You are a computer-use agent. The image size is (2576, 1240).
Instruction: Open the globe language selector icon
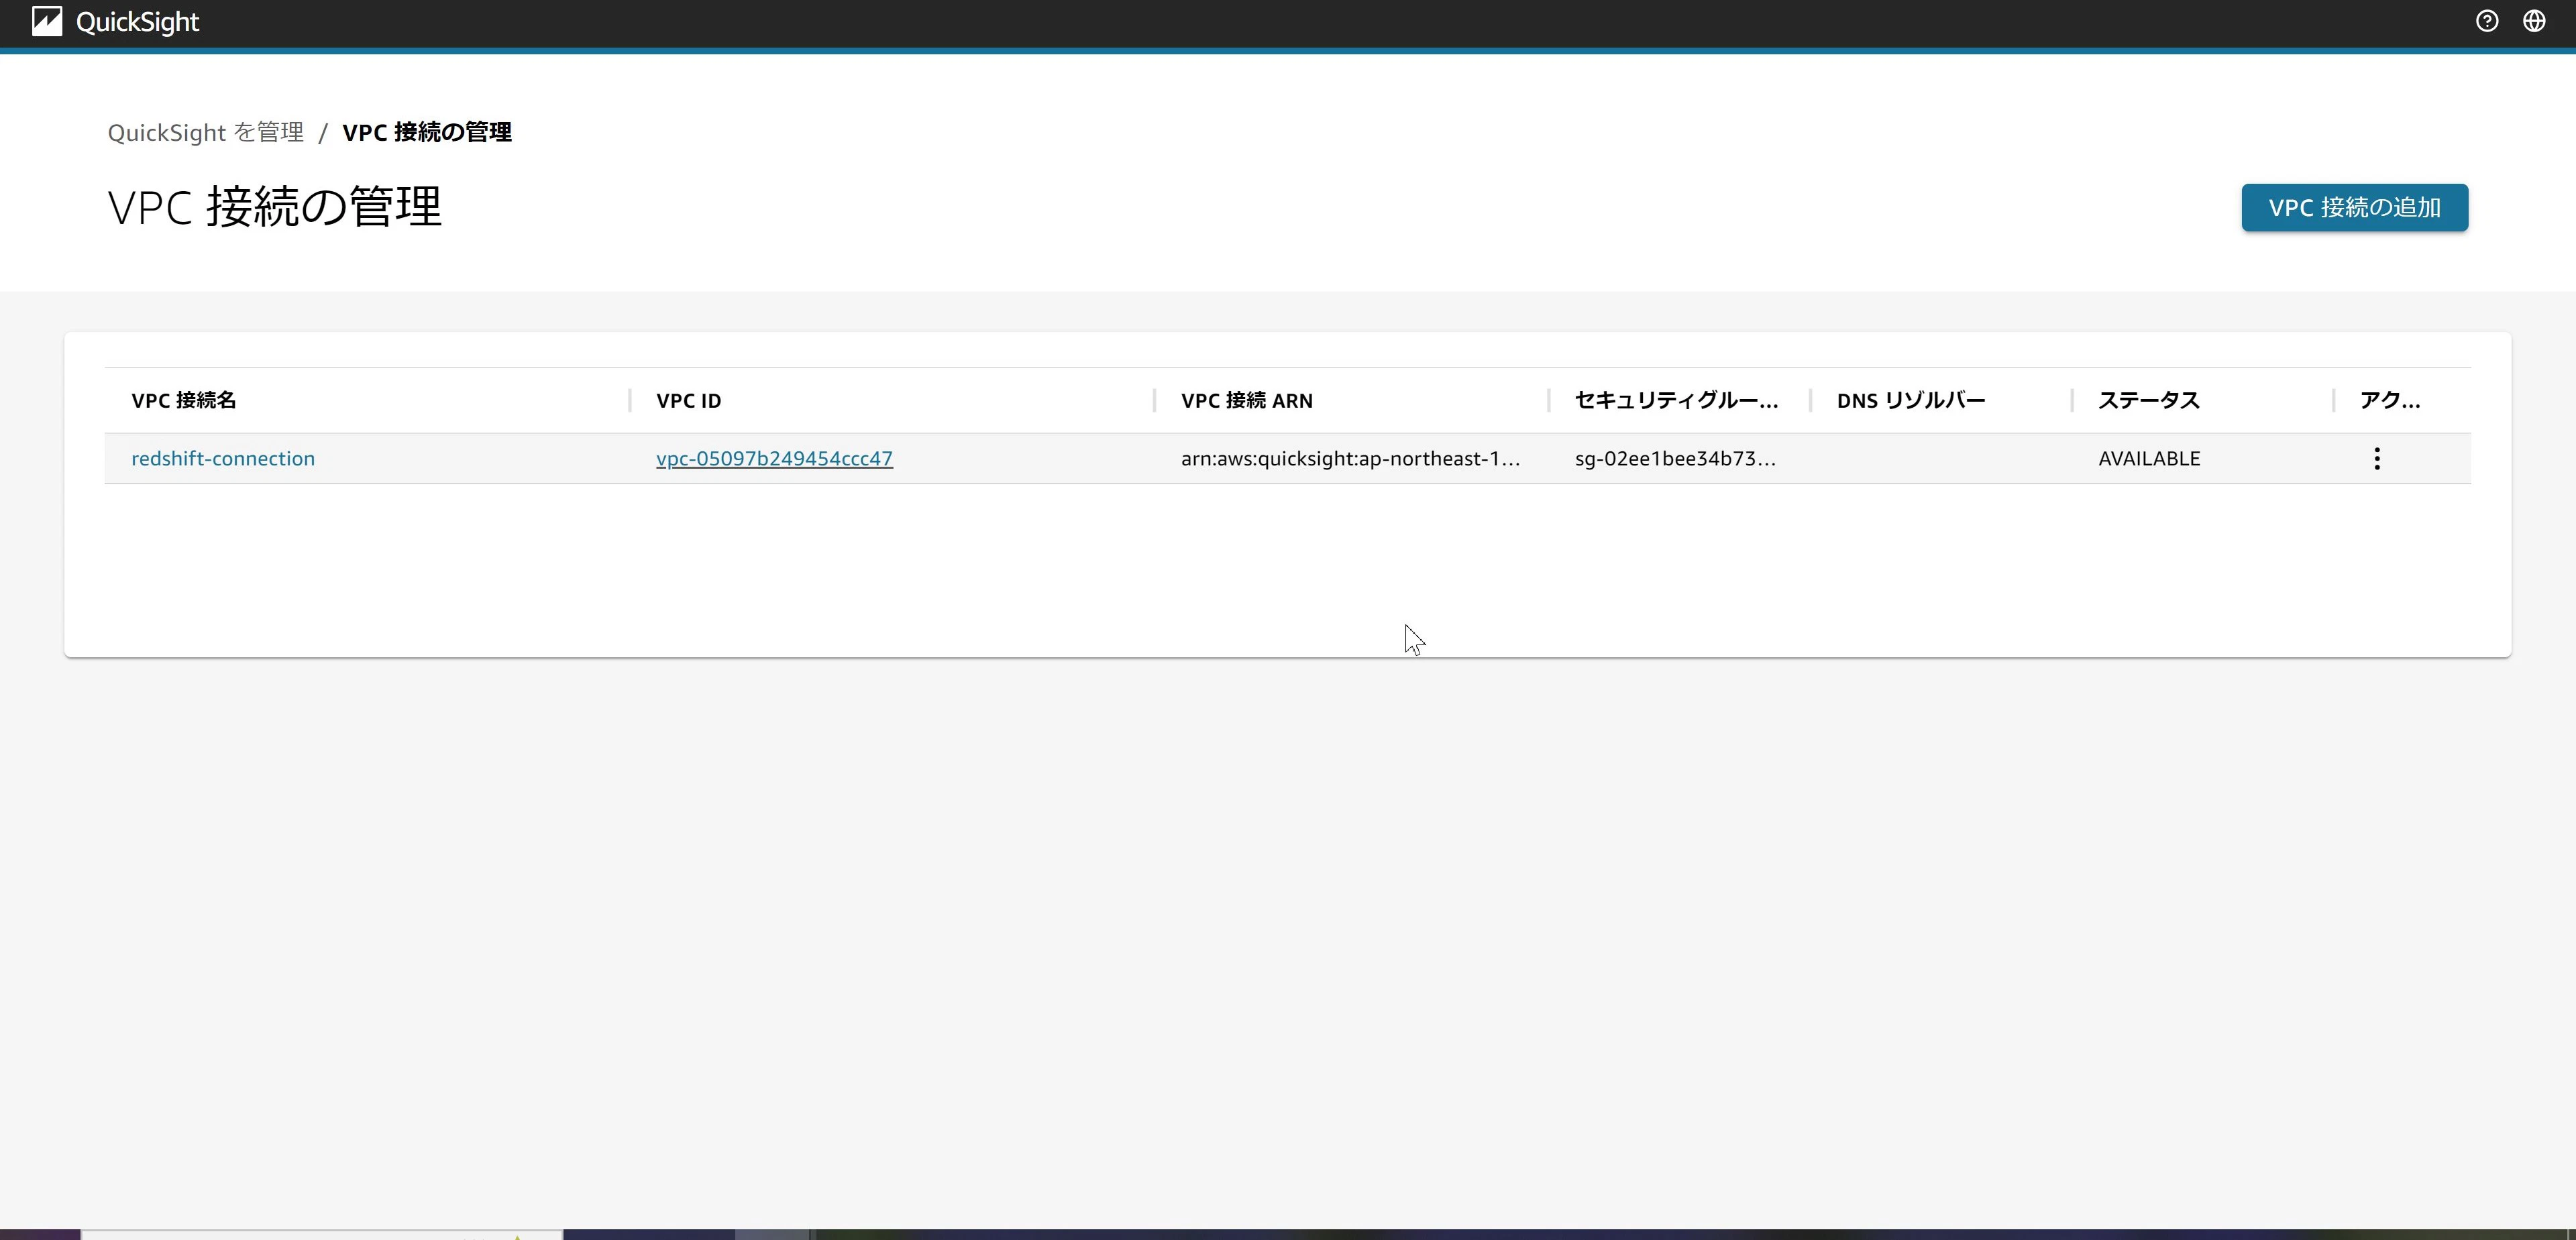2533,21
